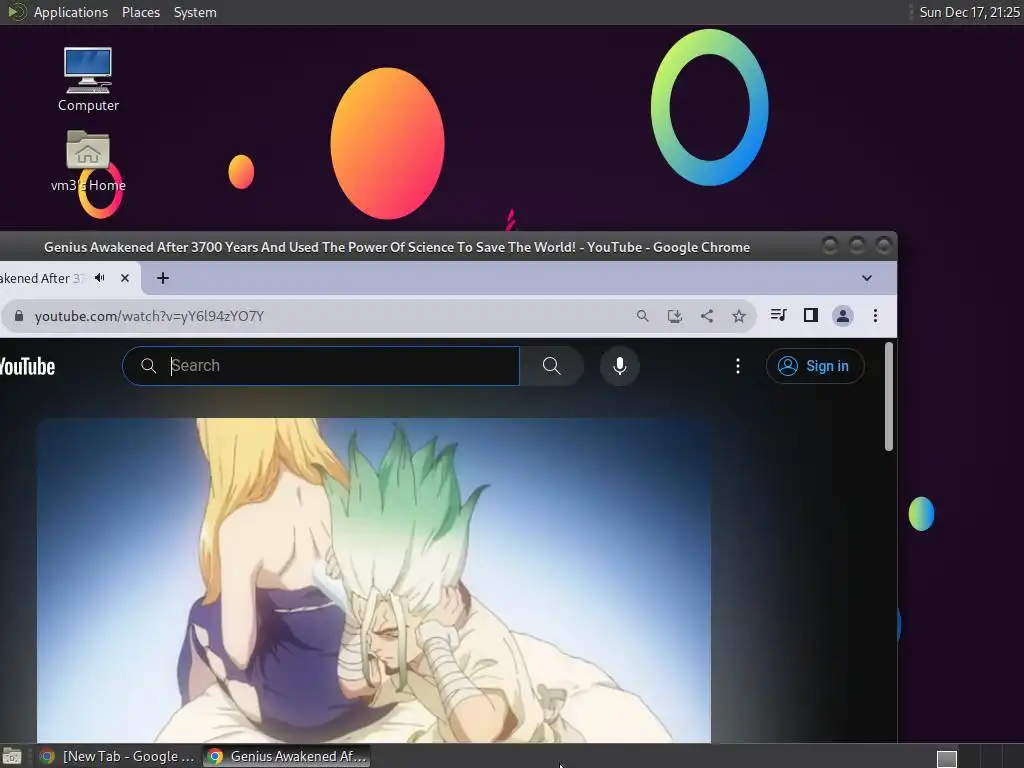This screenshot has width=1024, height=768.
Task: Click the YouTube page vertical scrollbar
Action: [x=888, y=396]
